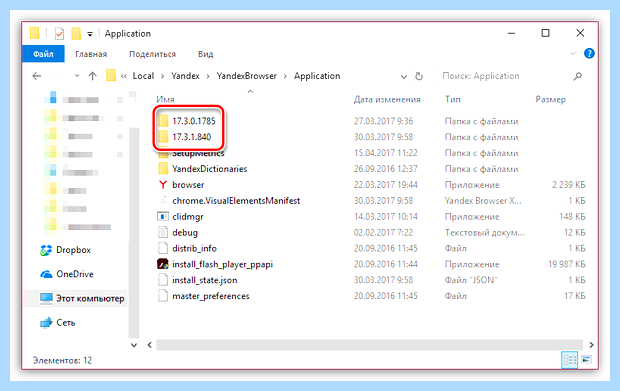The image size is (620, 391).
Task: Open the 17.3.0.1785 folder
Action: coord(194,121)
